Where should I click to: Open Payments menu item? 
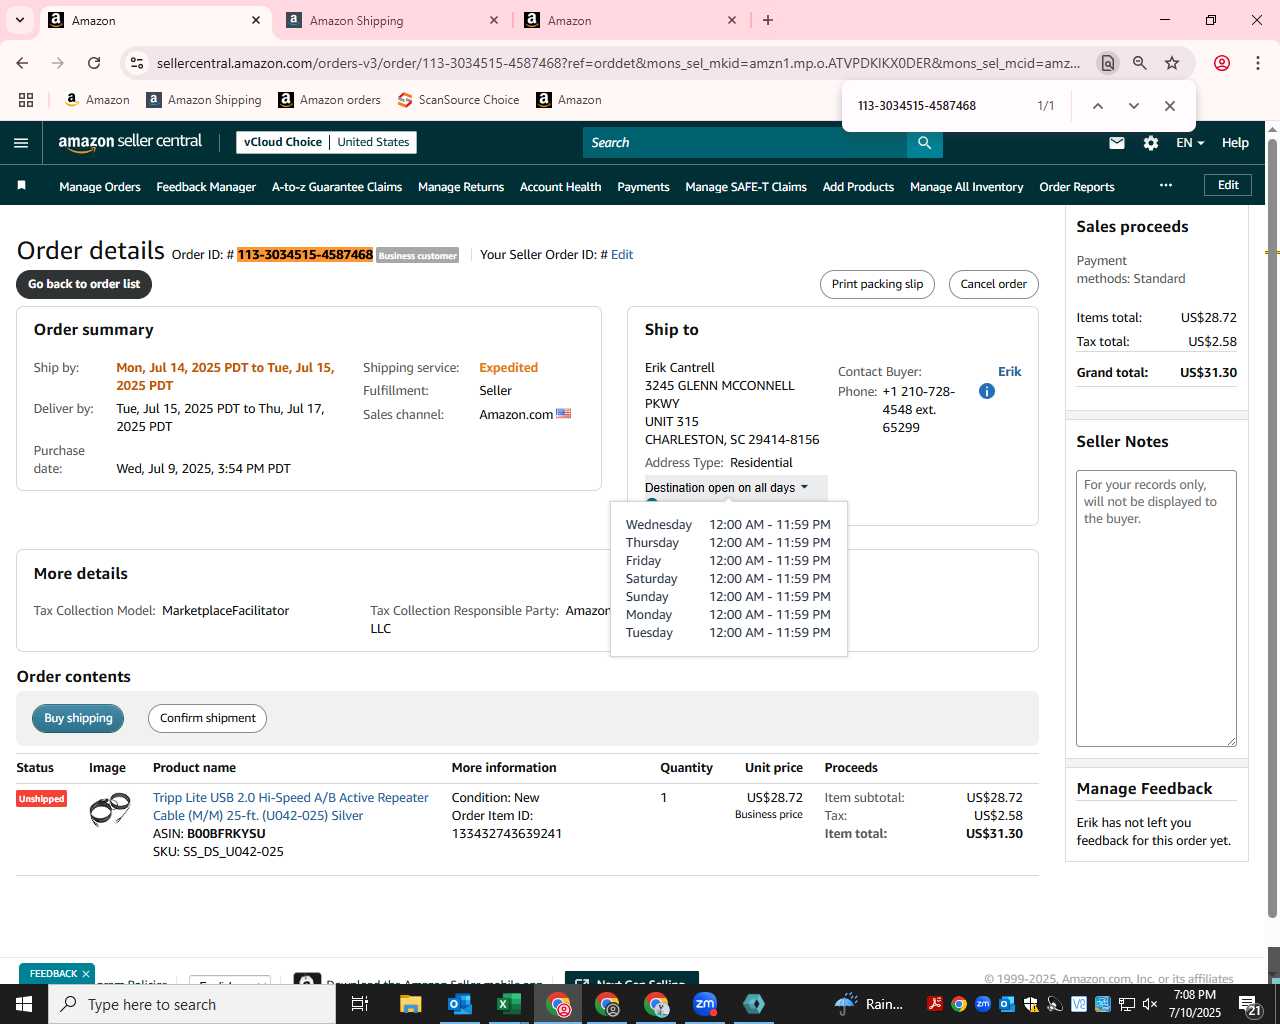643,187
